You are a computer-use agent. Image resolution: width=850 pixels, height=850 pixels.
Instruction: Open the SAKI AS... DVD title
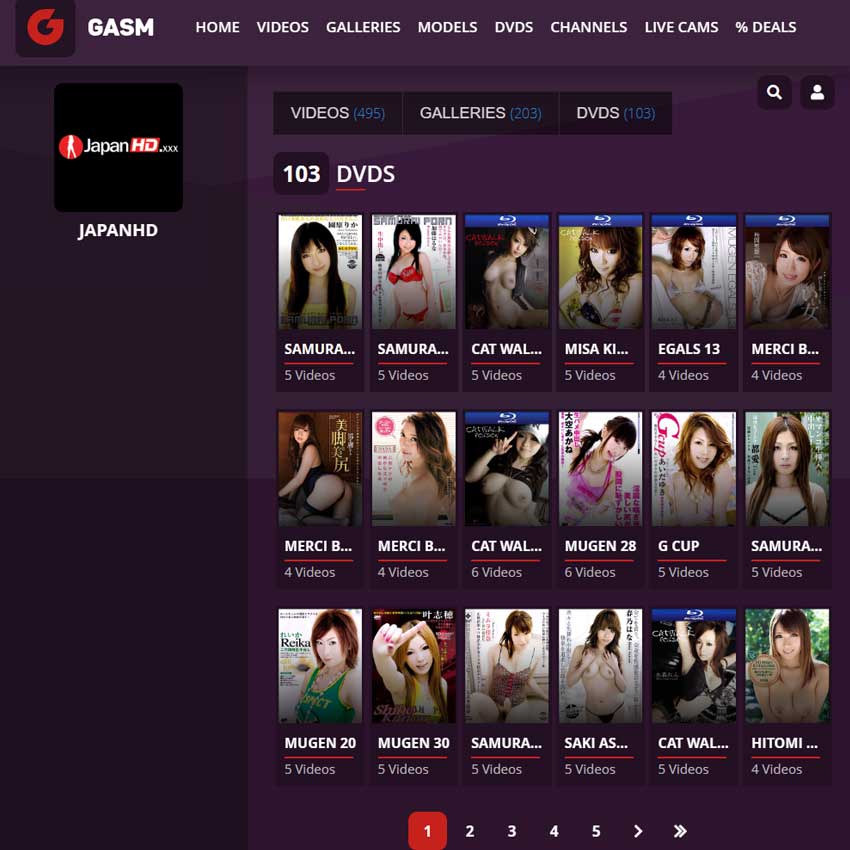pyautogui.click(x=596, y=743)
